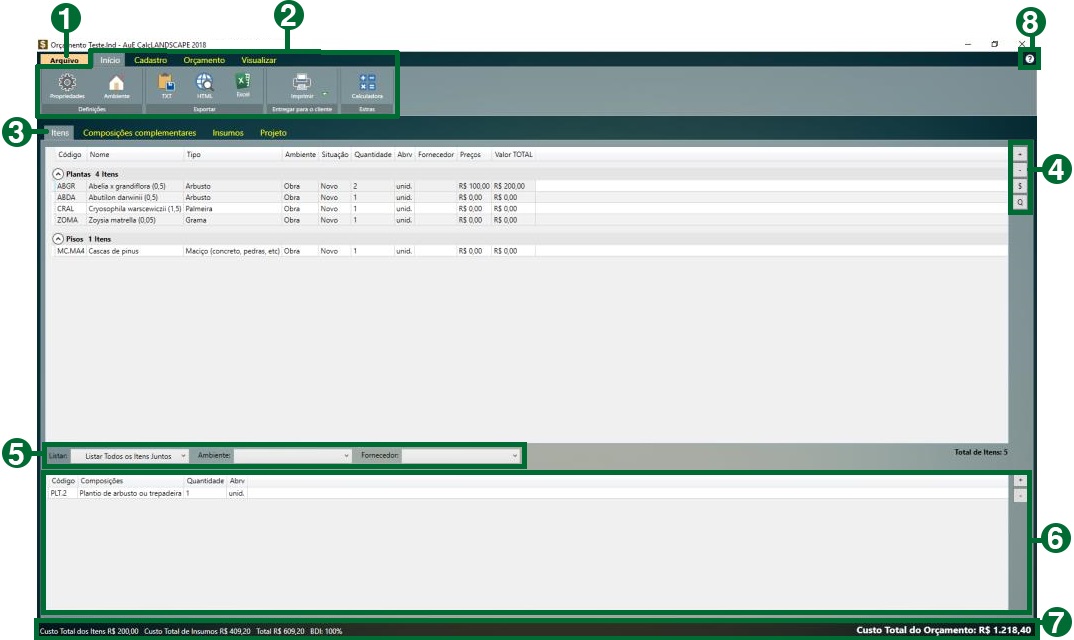Open the Listar dropdown
Image resolution: width=1074 pixels, height=640 pixels.
coord(129,456)
